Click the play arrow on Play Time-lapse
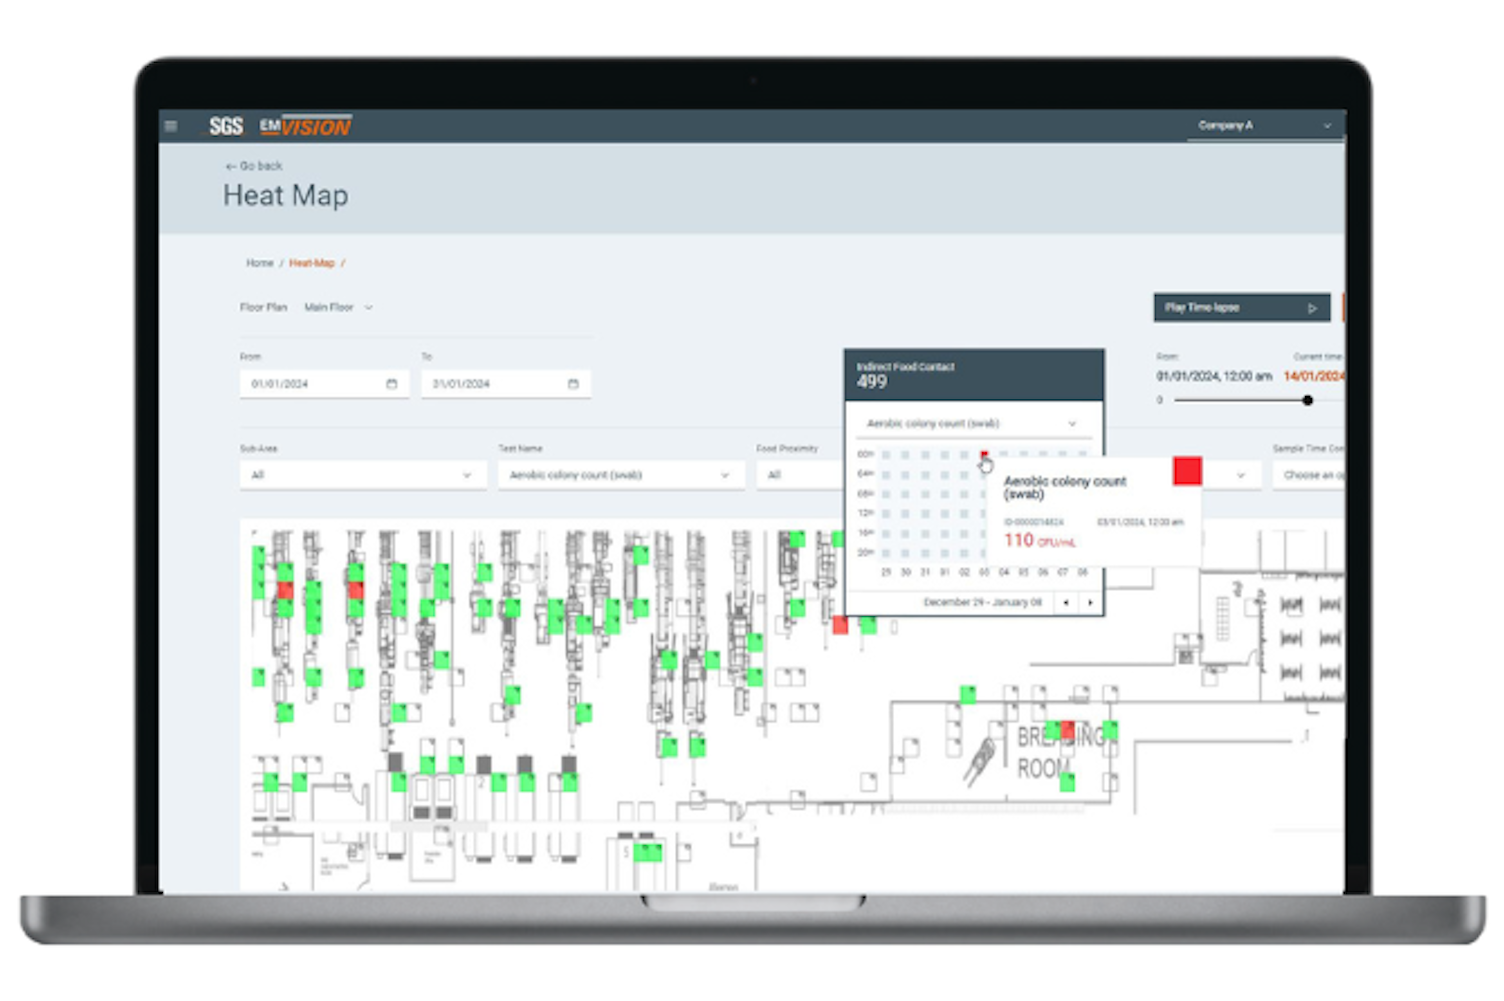This screenshot has width=1504, height=1001. pos(1313,307)
